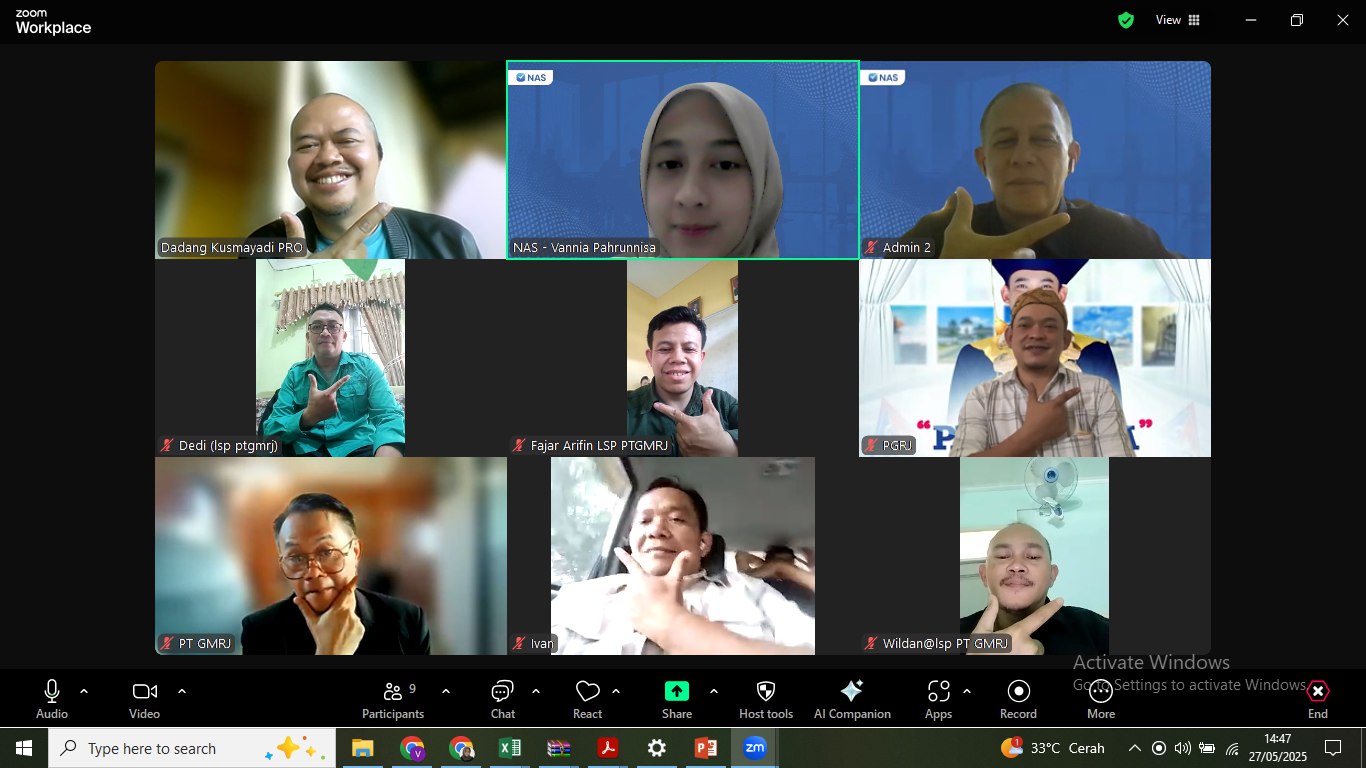This screenshot has height=768, width=1366.
Task: Open the Apps panel
Action: [x=939, y=698]
